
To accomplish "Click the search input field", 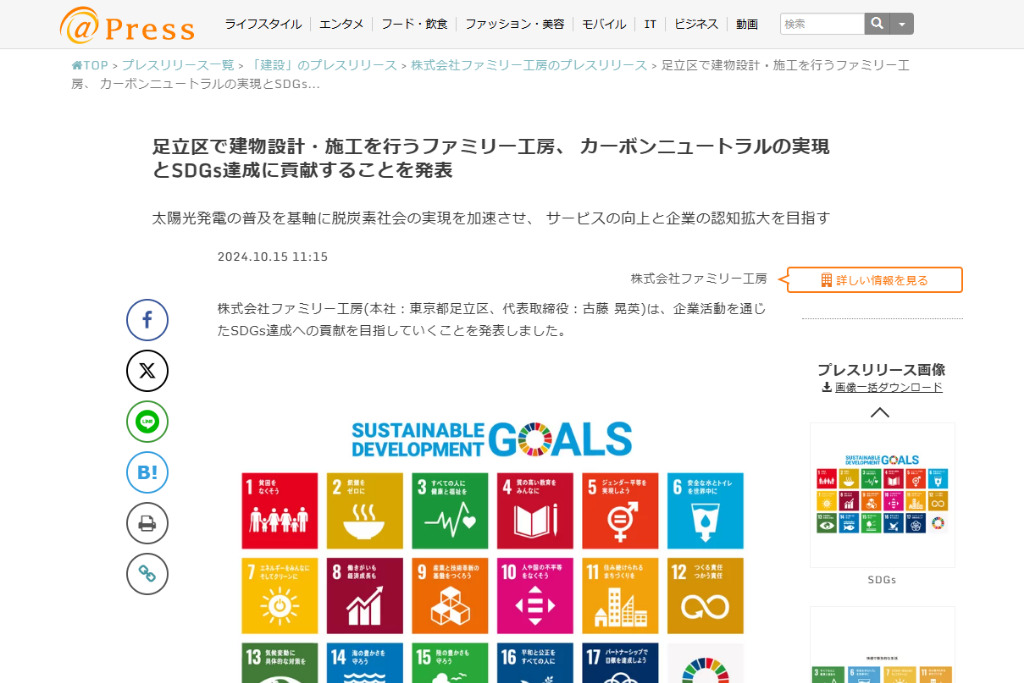I will [x=822, y=24].
